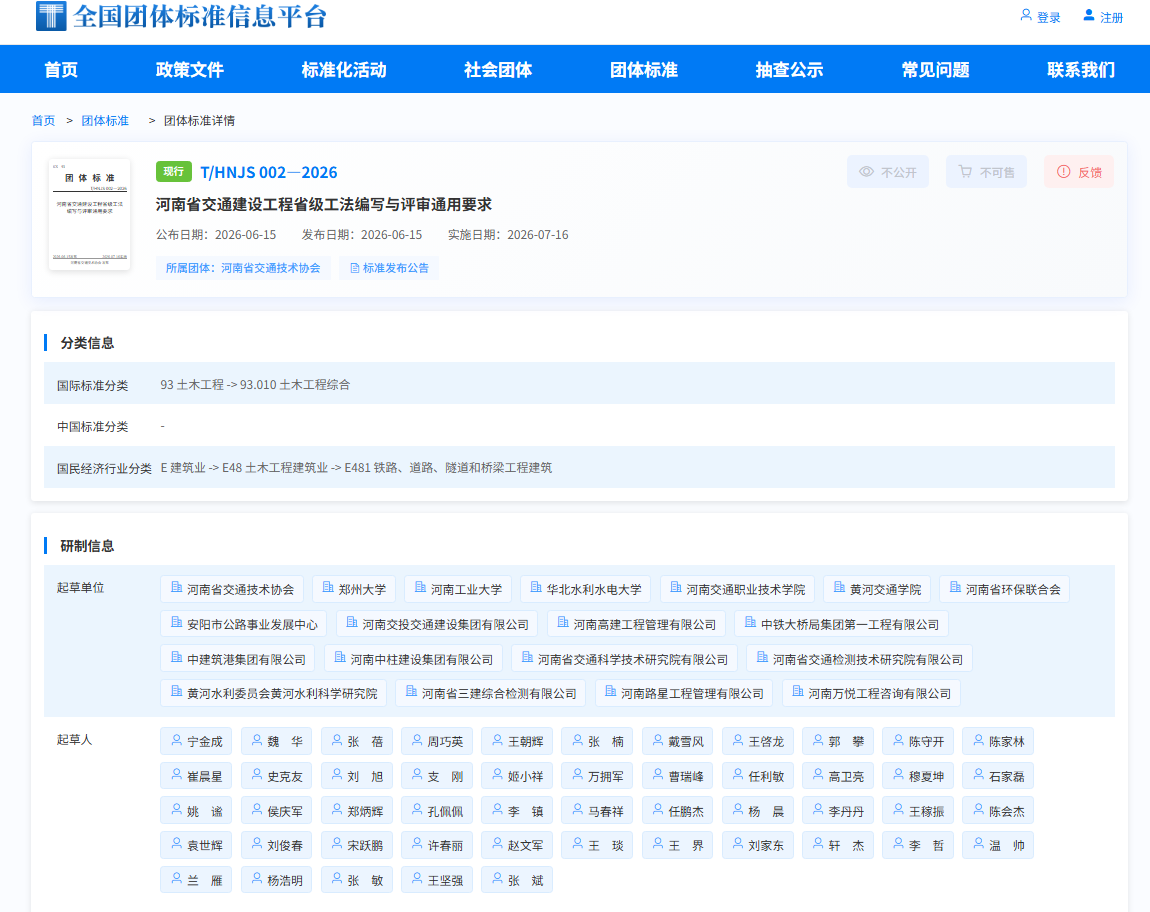Viewport: 1150px width, 912px height.
Task: Click the person icon beside 石家磊
Action: coord(978,775)
